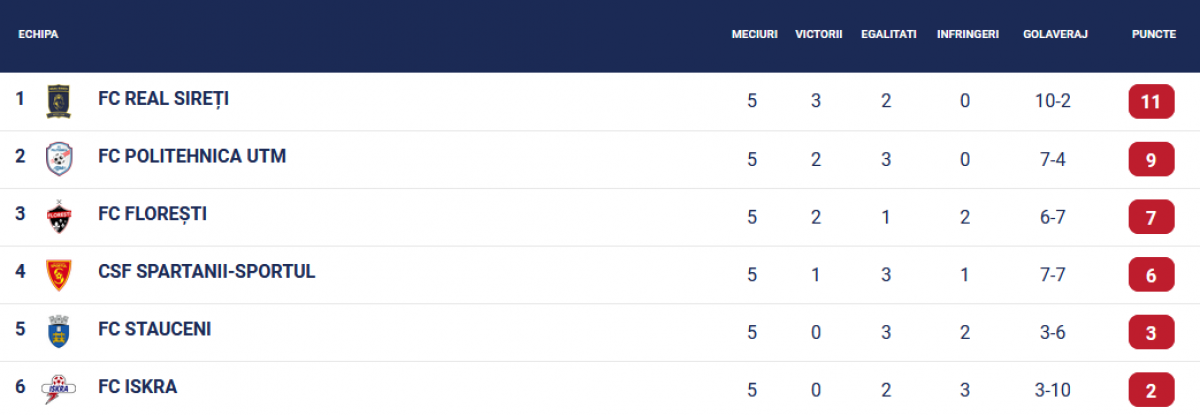1200x415 pixels.
Task: Select the FC Stauceni team name
Action: tap(155, 329)
